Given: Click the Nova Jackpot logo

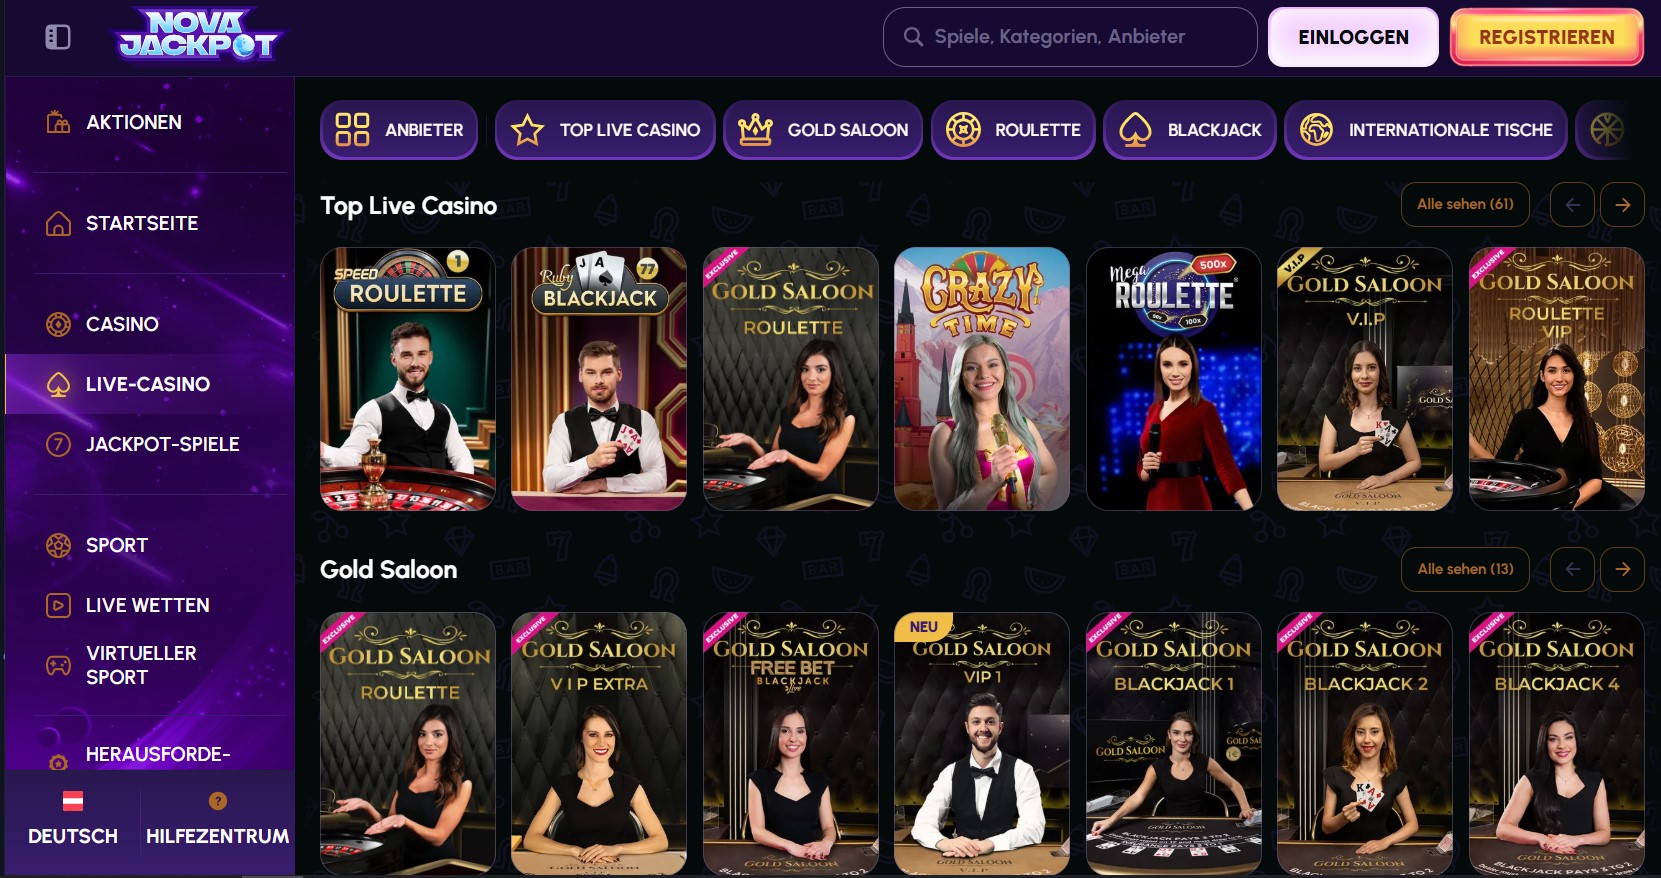Looking at the screenshot, I should pyautogui.click(x=199, y=36).
